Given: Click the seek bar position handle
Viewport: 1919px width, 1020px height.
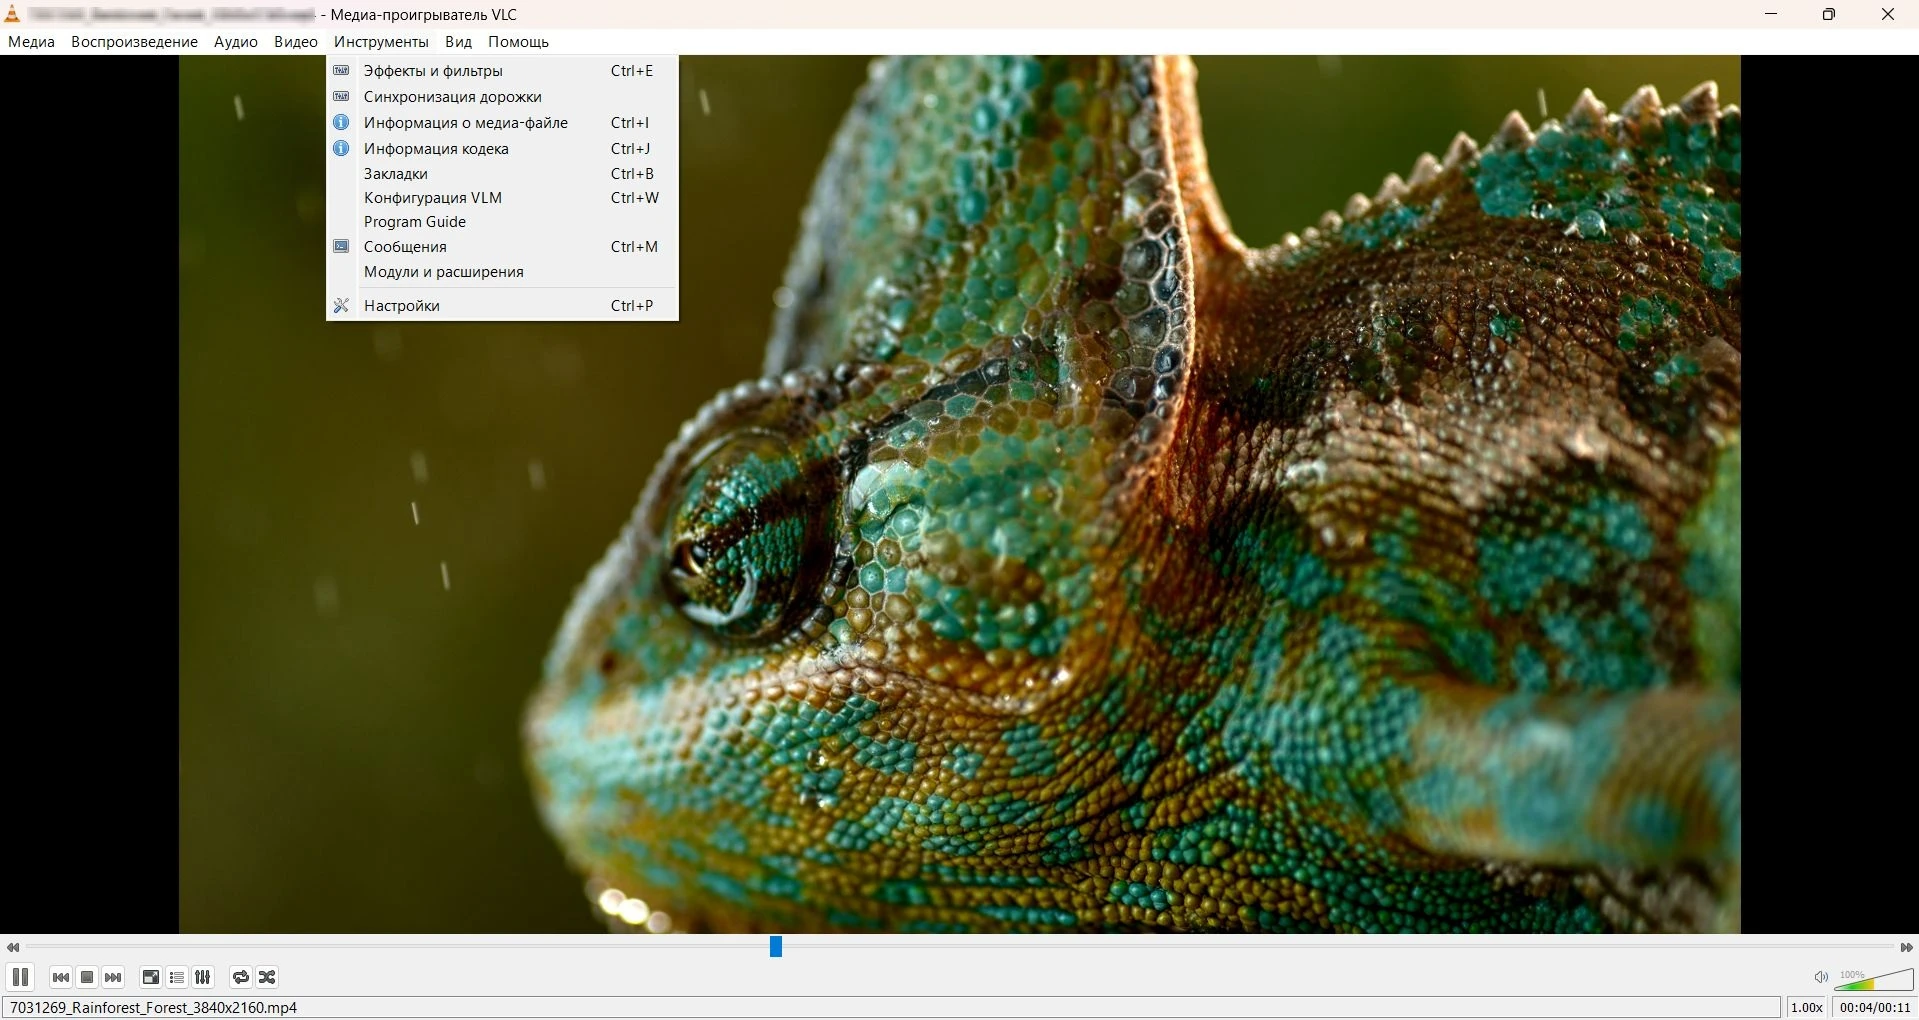Looking at the screenshot, I should (775, 946).
